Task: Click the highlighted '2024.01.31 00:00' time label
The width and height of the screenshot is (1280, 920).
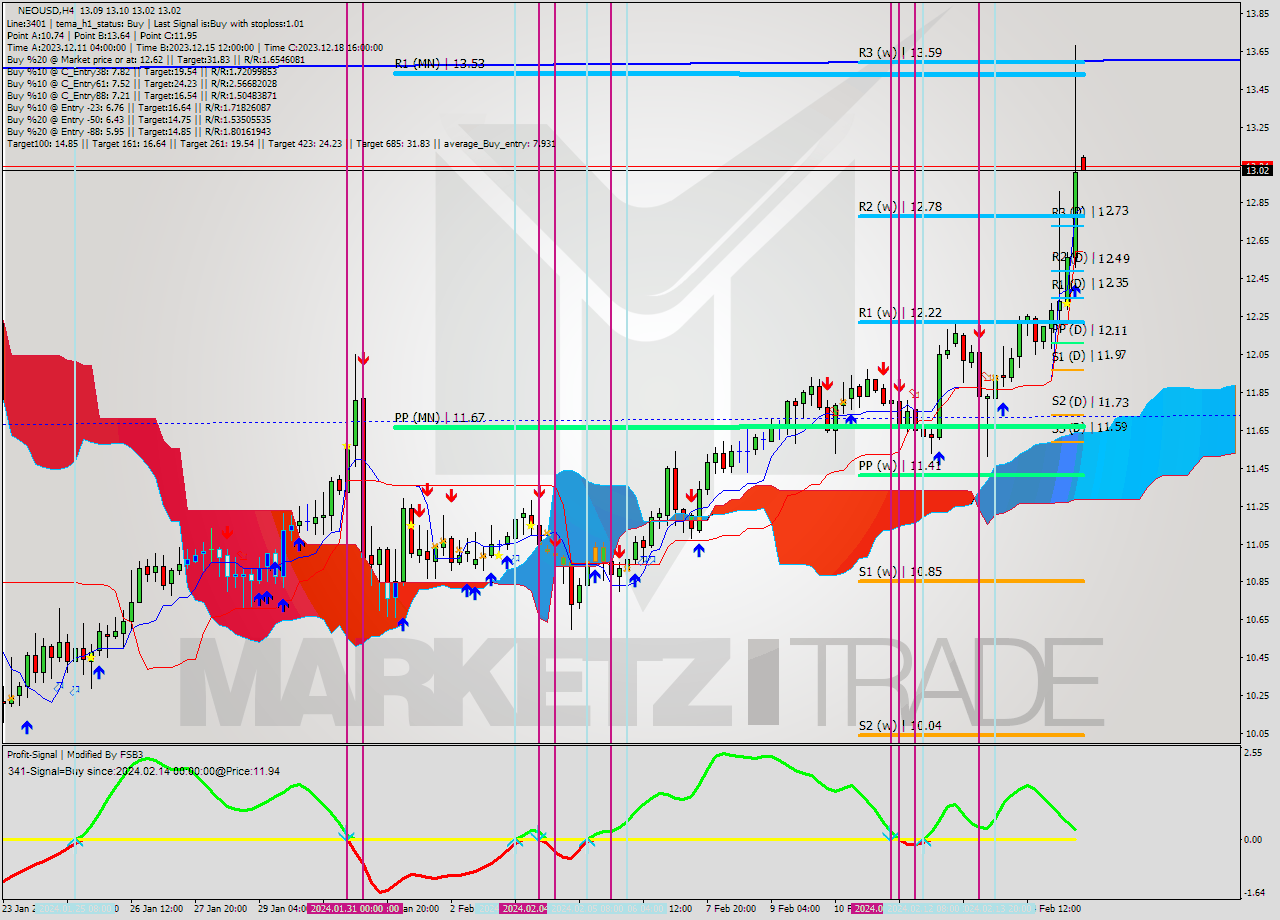Action: point(355,909)
